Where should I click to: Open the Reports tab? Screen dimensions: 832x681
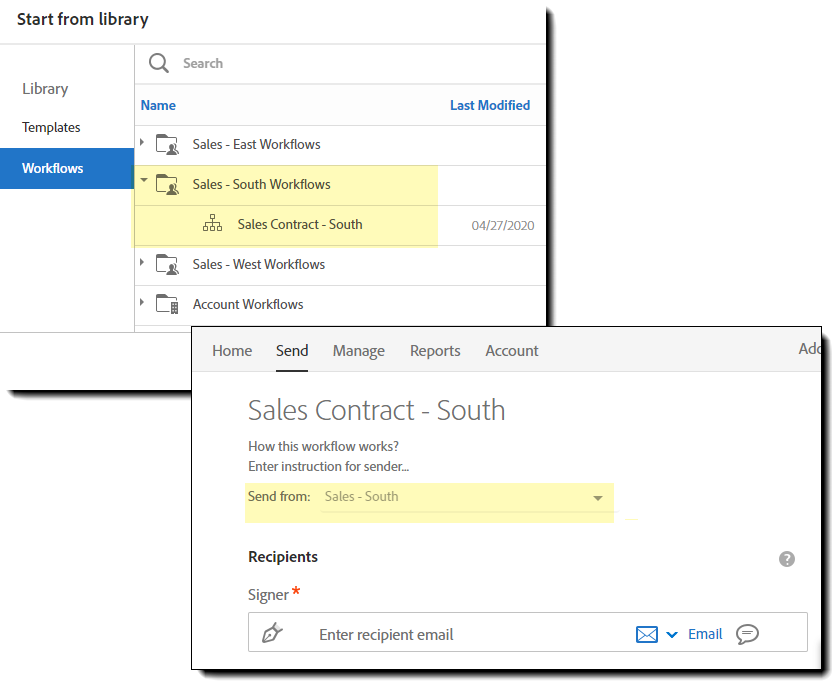(435, 351)
